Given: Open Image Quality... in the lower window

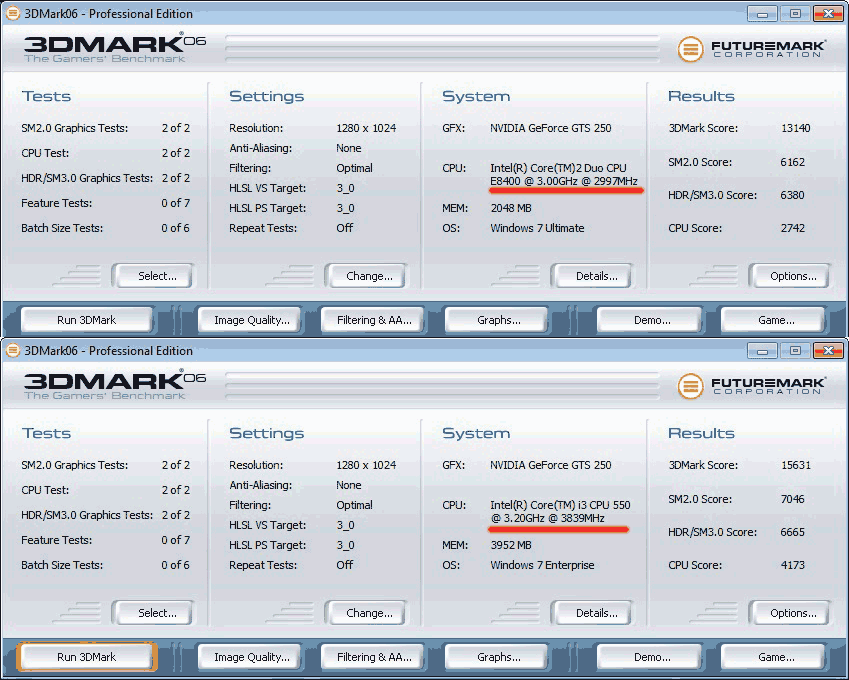Looking at the screenshot, I should tap(249, 657).
